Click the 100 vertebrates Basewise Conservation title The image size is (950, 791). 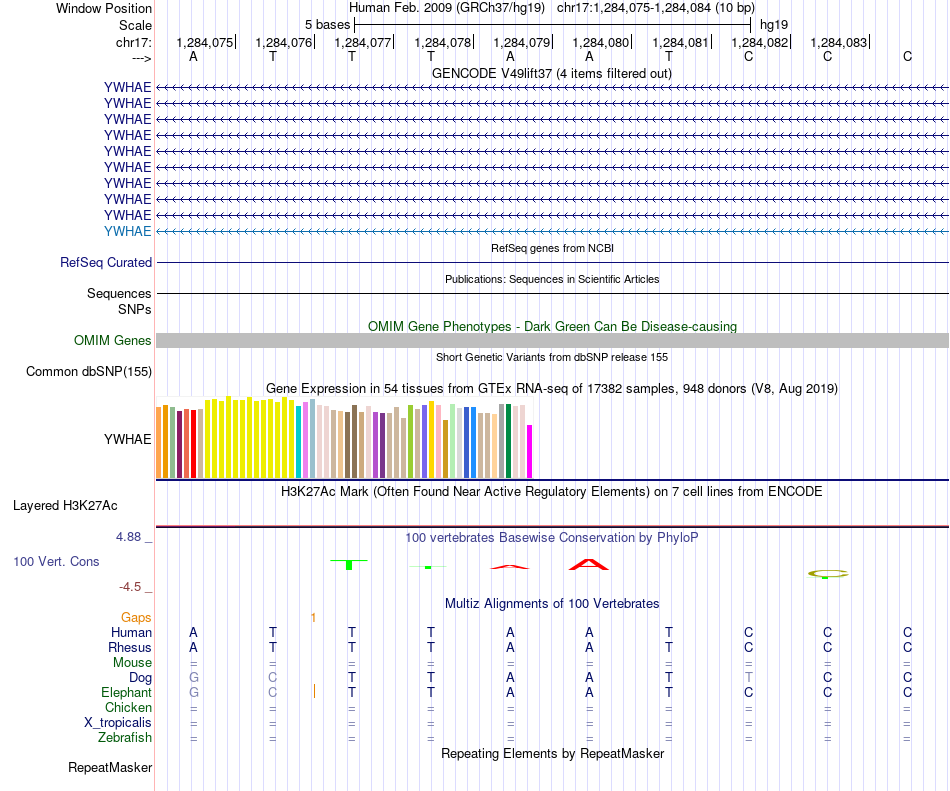point(551,537)
